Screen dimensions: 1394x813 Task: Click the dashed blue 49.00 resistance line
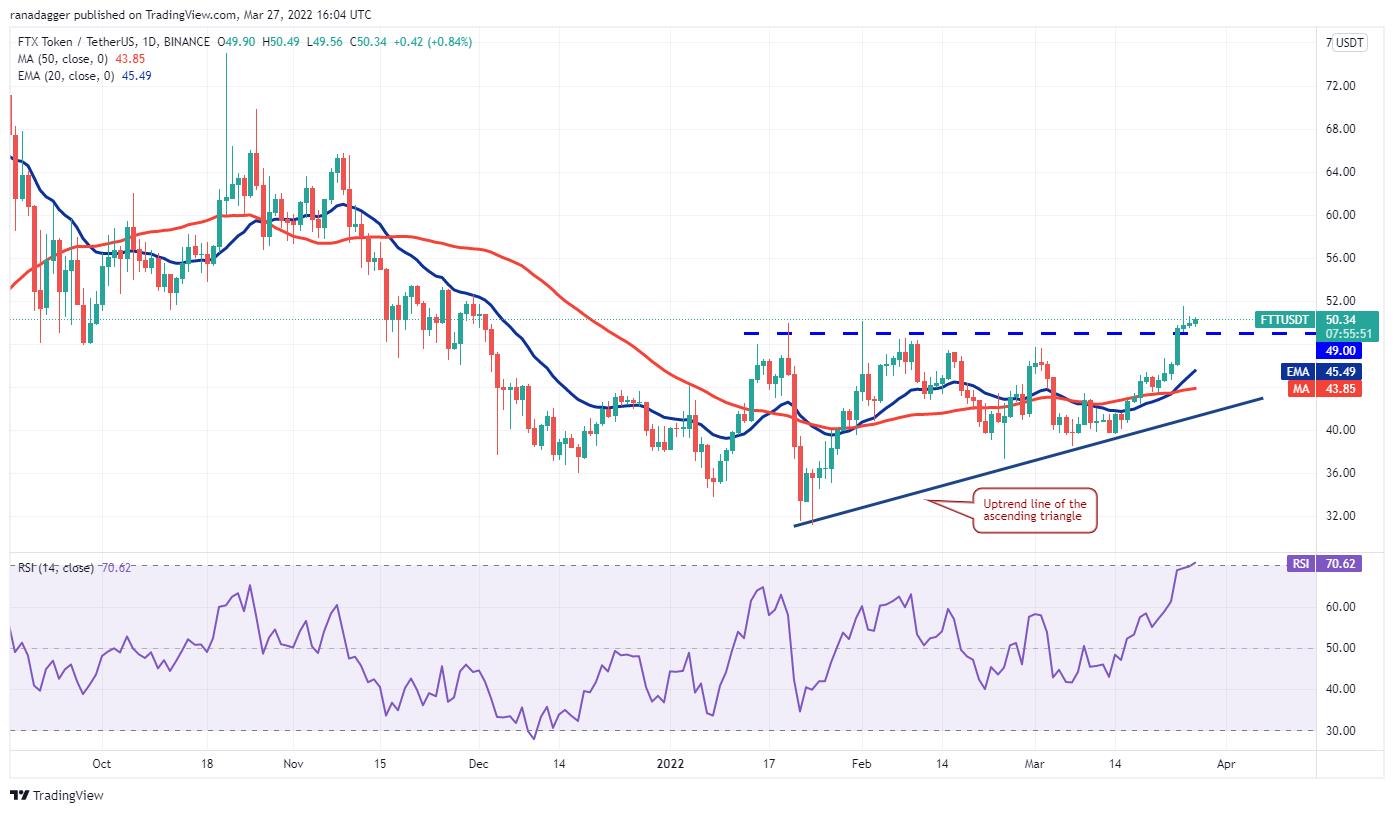coord(1000,333)
